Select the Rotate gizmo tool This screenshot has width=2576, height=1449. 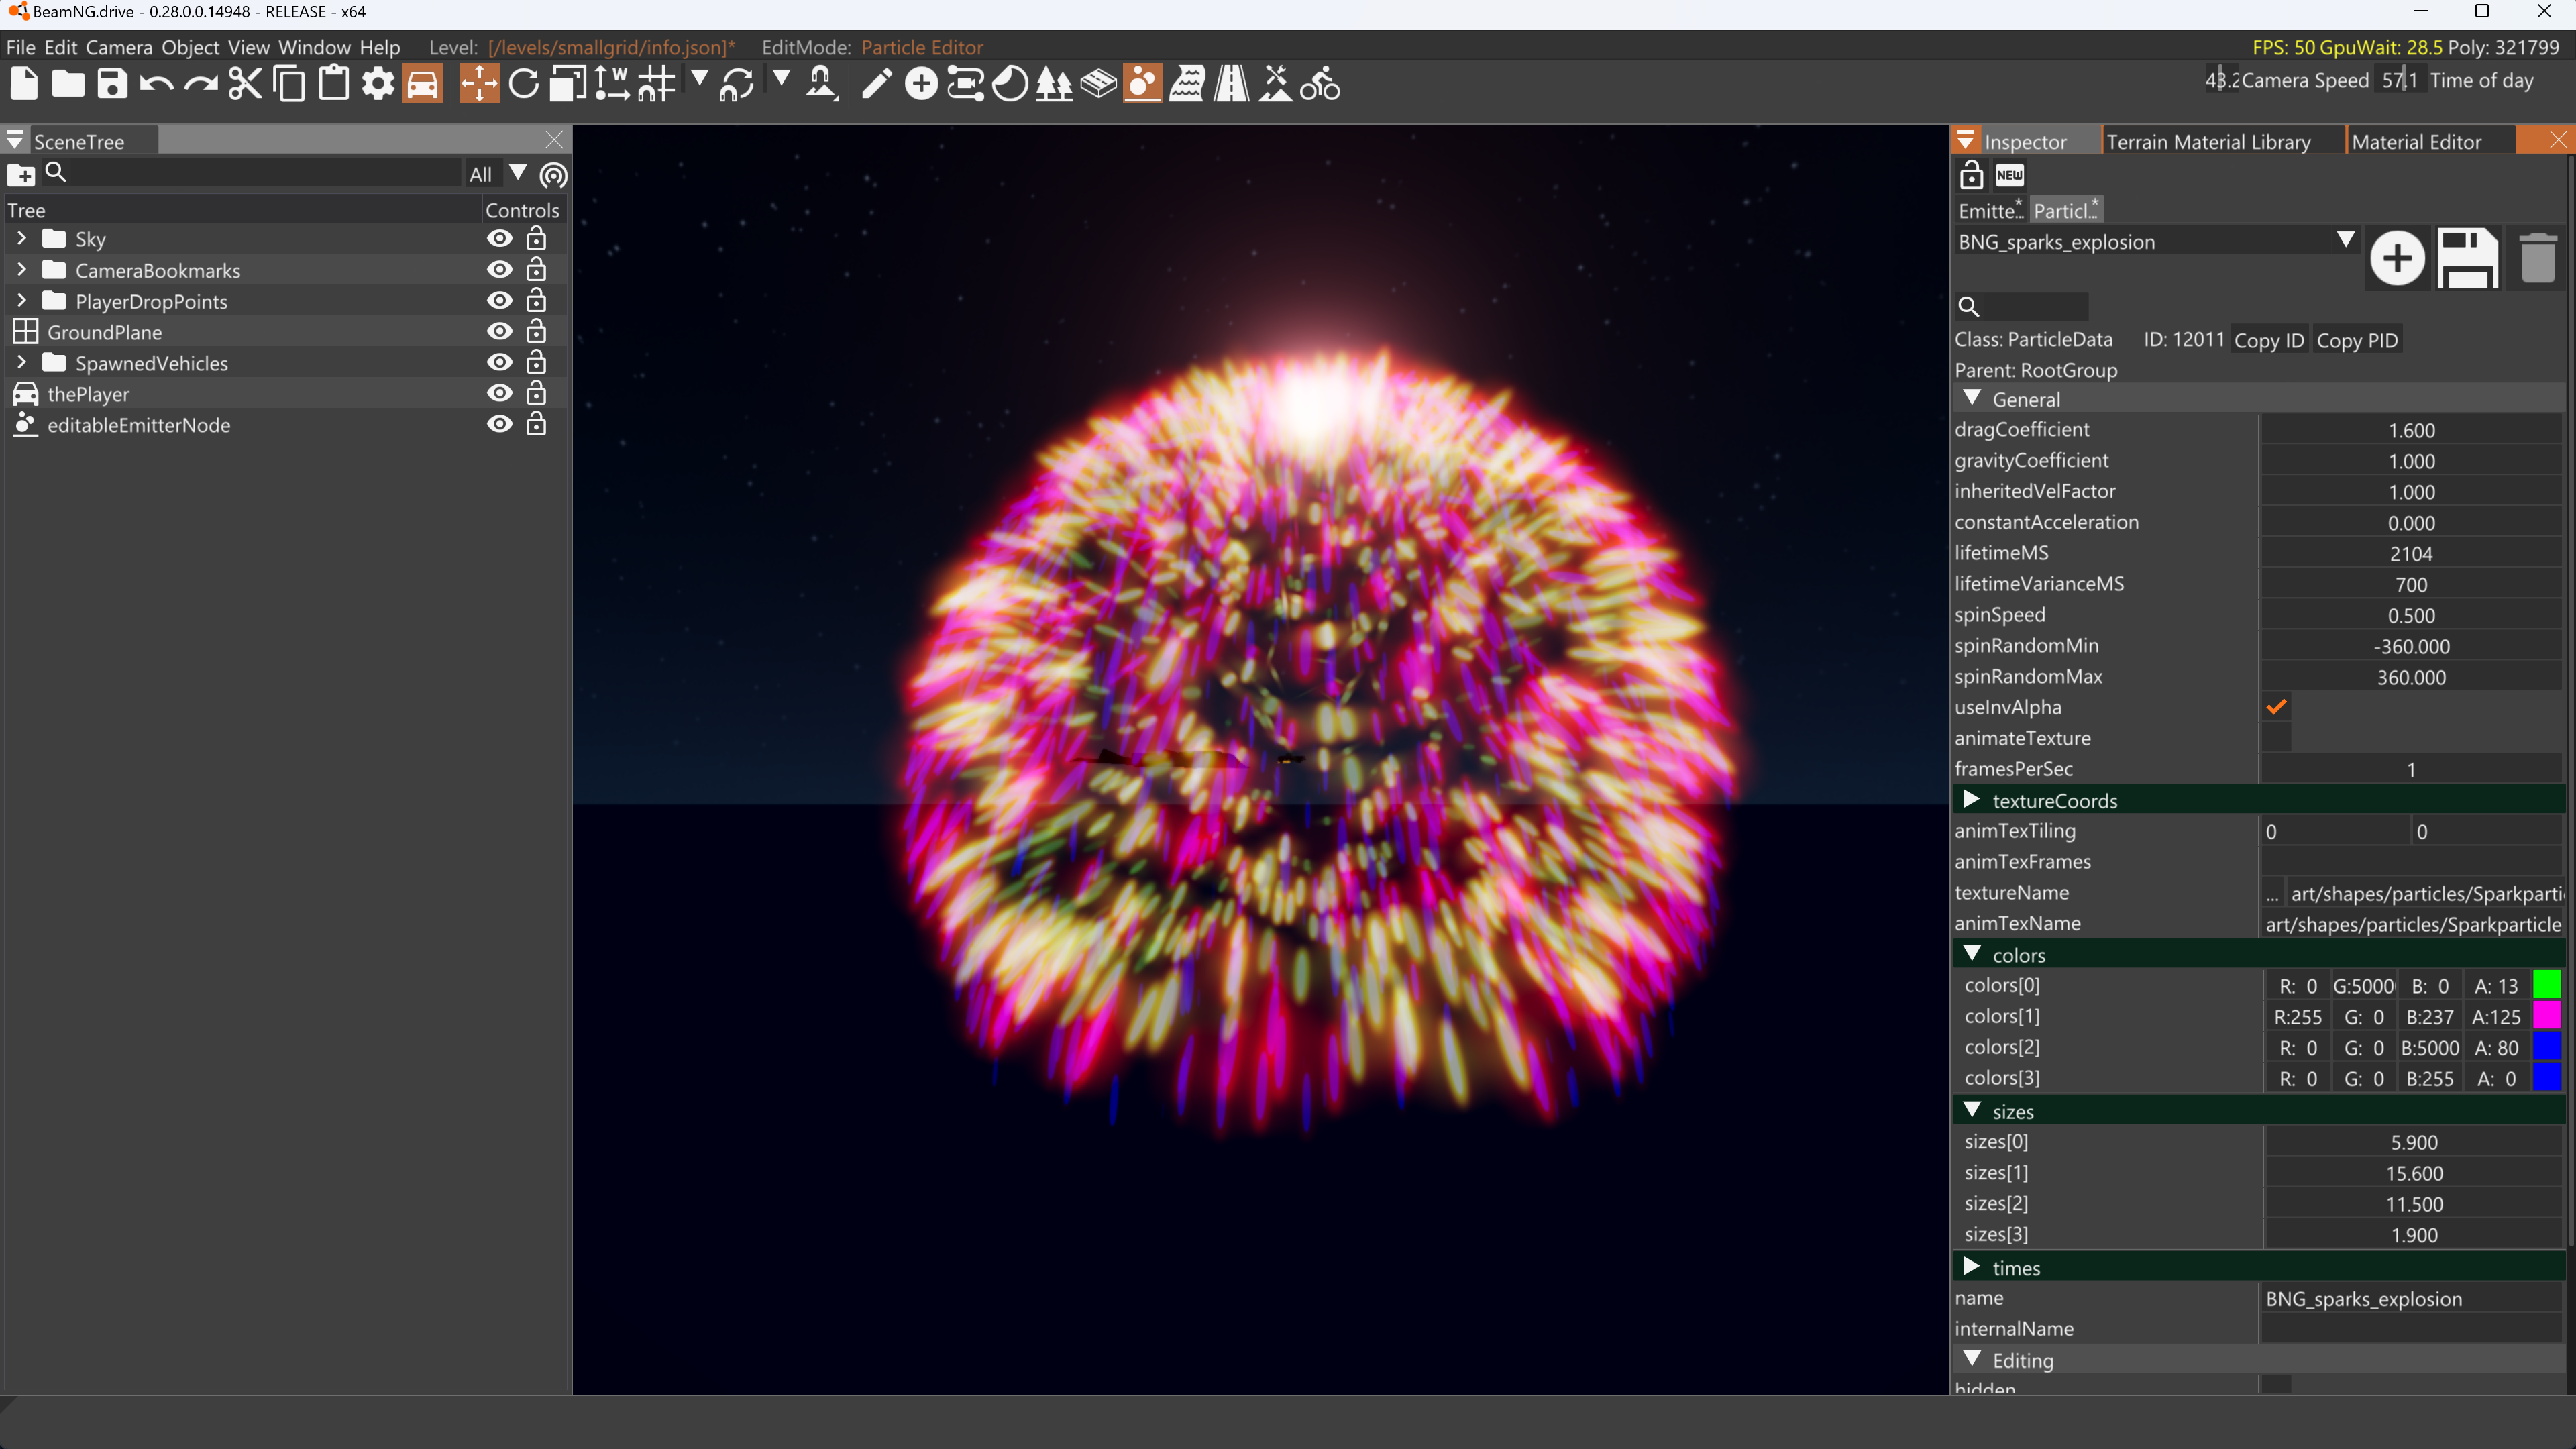pos(523,84)
